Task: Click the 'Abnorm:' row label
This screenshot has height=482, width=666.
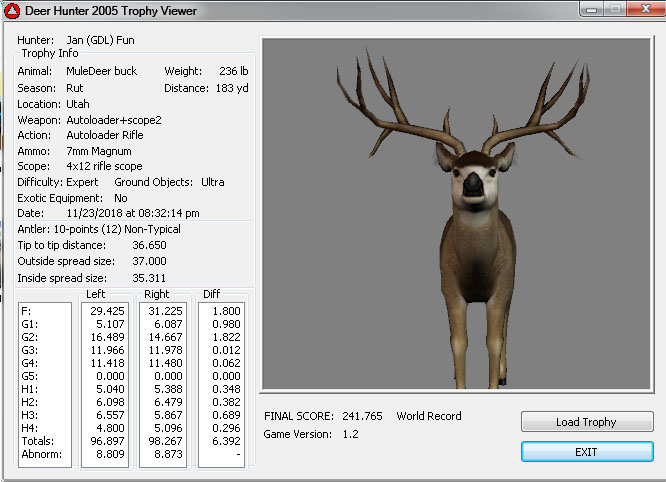Action: click(x=42, y=454)
